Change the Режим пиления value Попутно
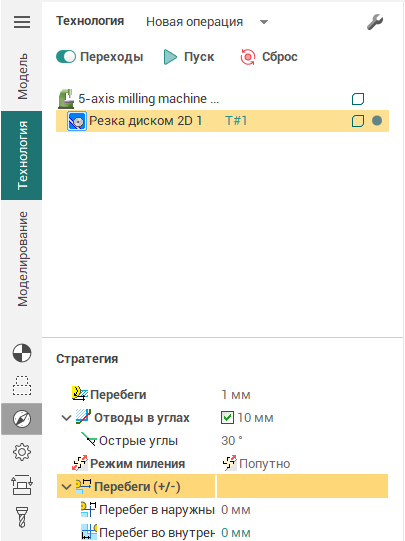 265,464
